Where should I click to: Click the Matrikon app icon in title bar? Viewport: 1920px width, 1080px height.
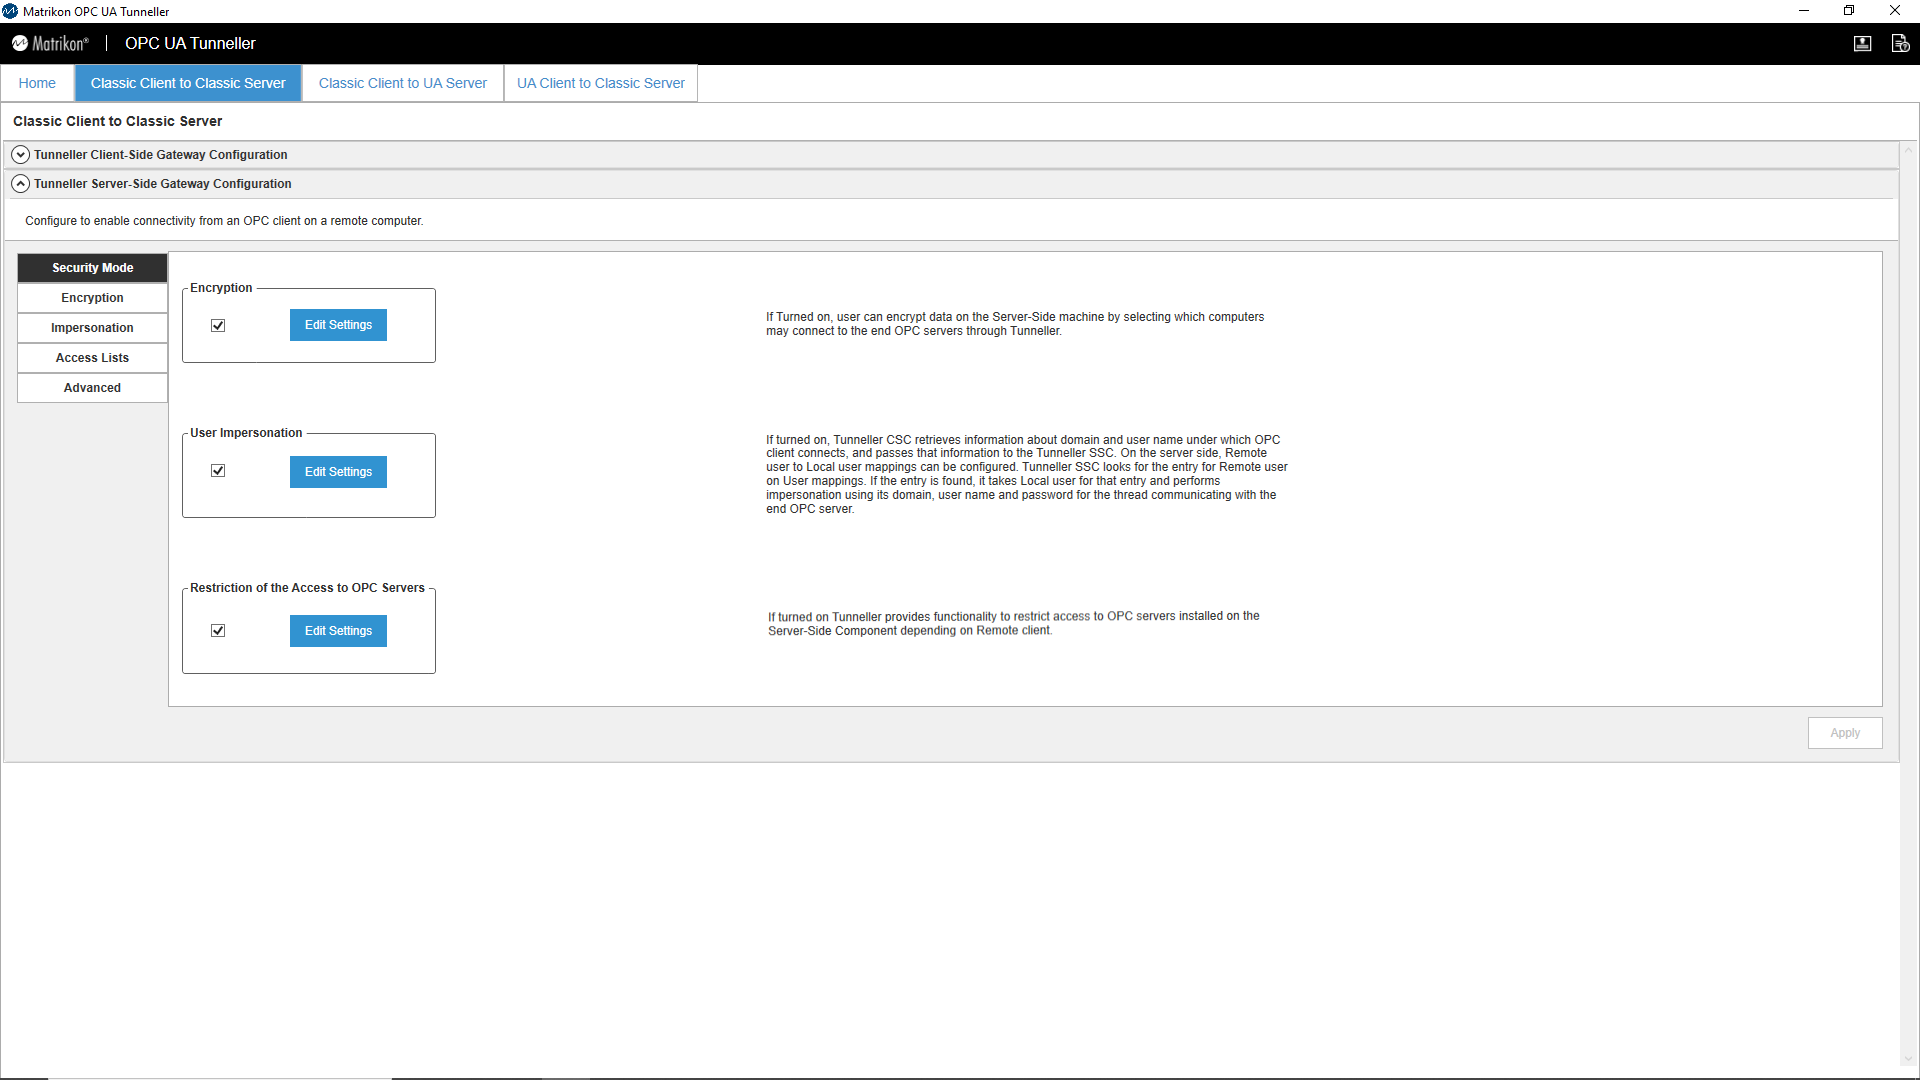[10, 11]
